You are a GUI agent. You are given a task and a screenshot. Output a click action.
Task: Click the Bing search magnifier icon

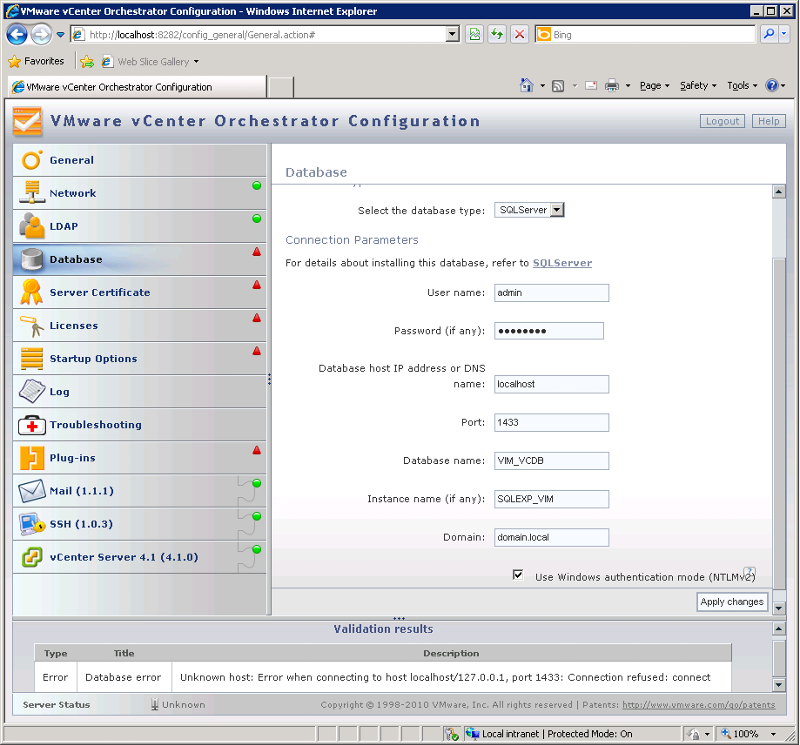click(x=768, y=34)
